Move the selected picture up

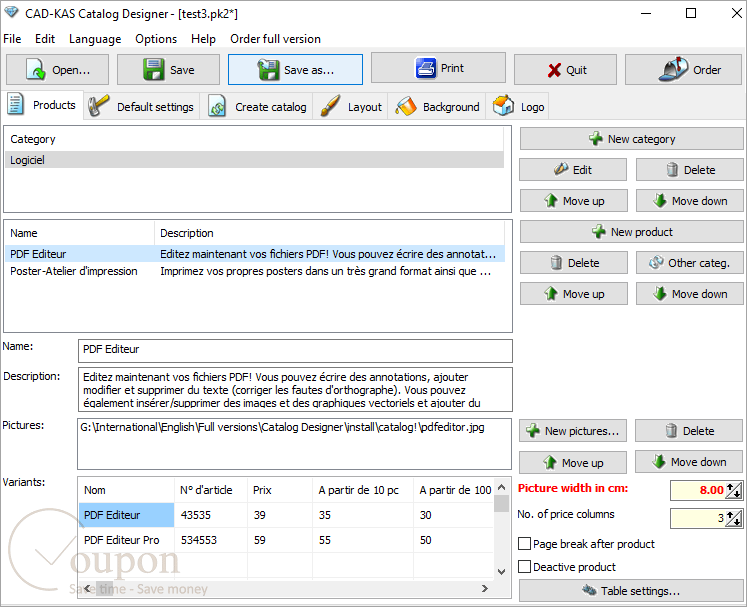point(573,462)
